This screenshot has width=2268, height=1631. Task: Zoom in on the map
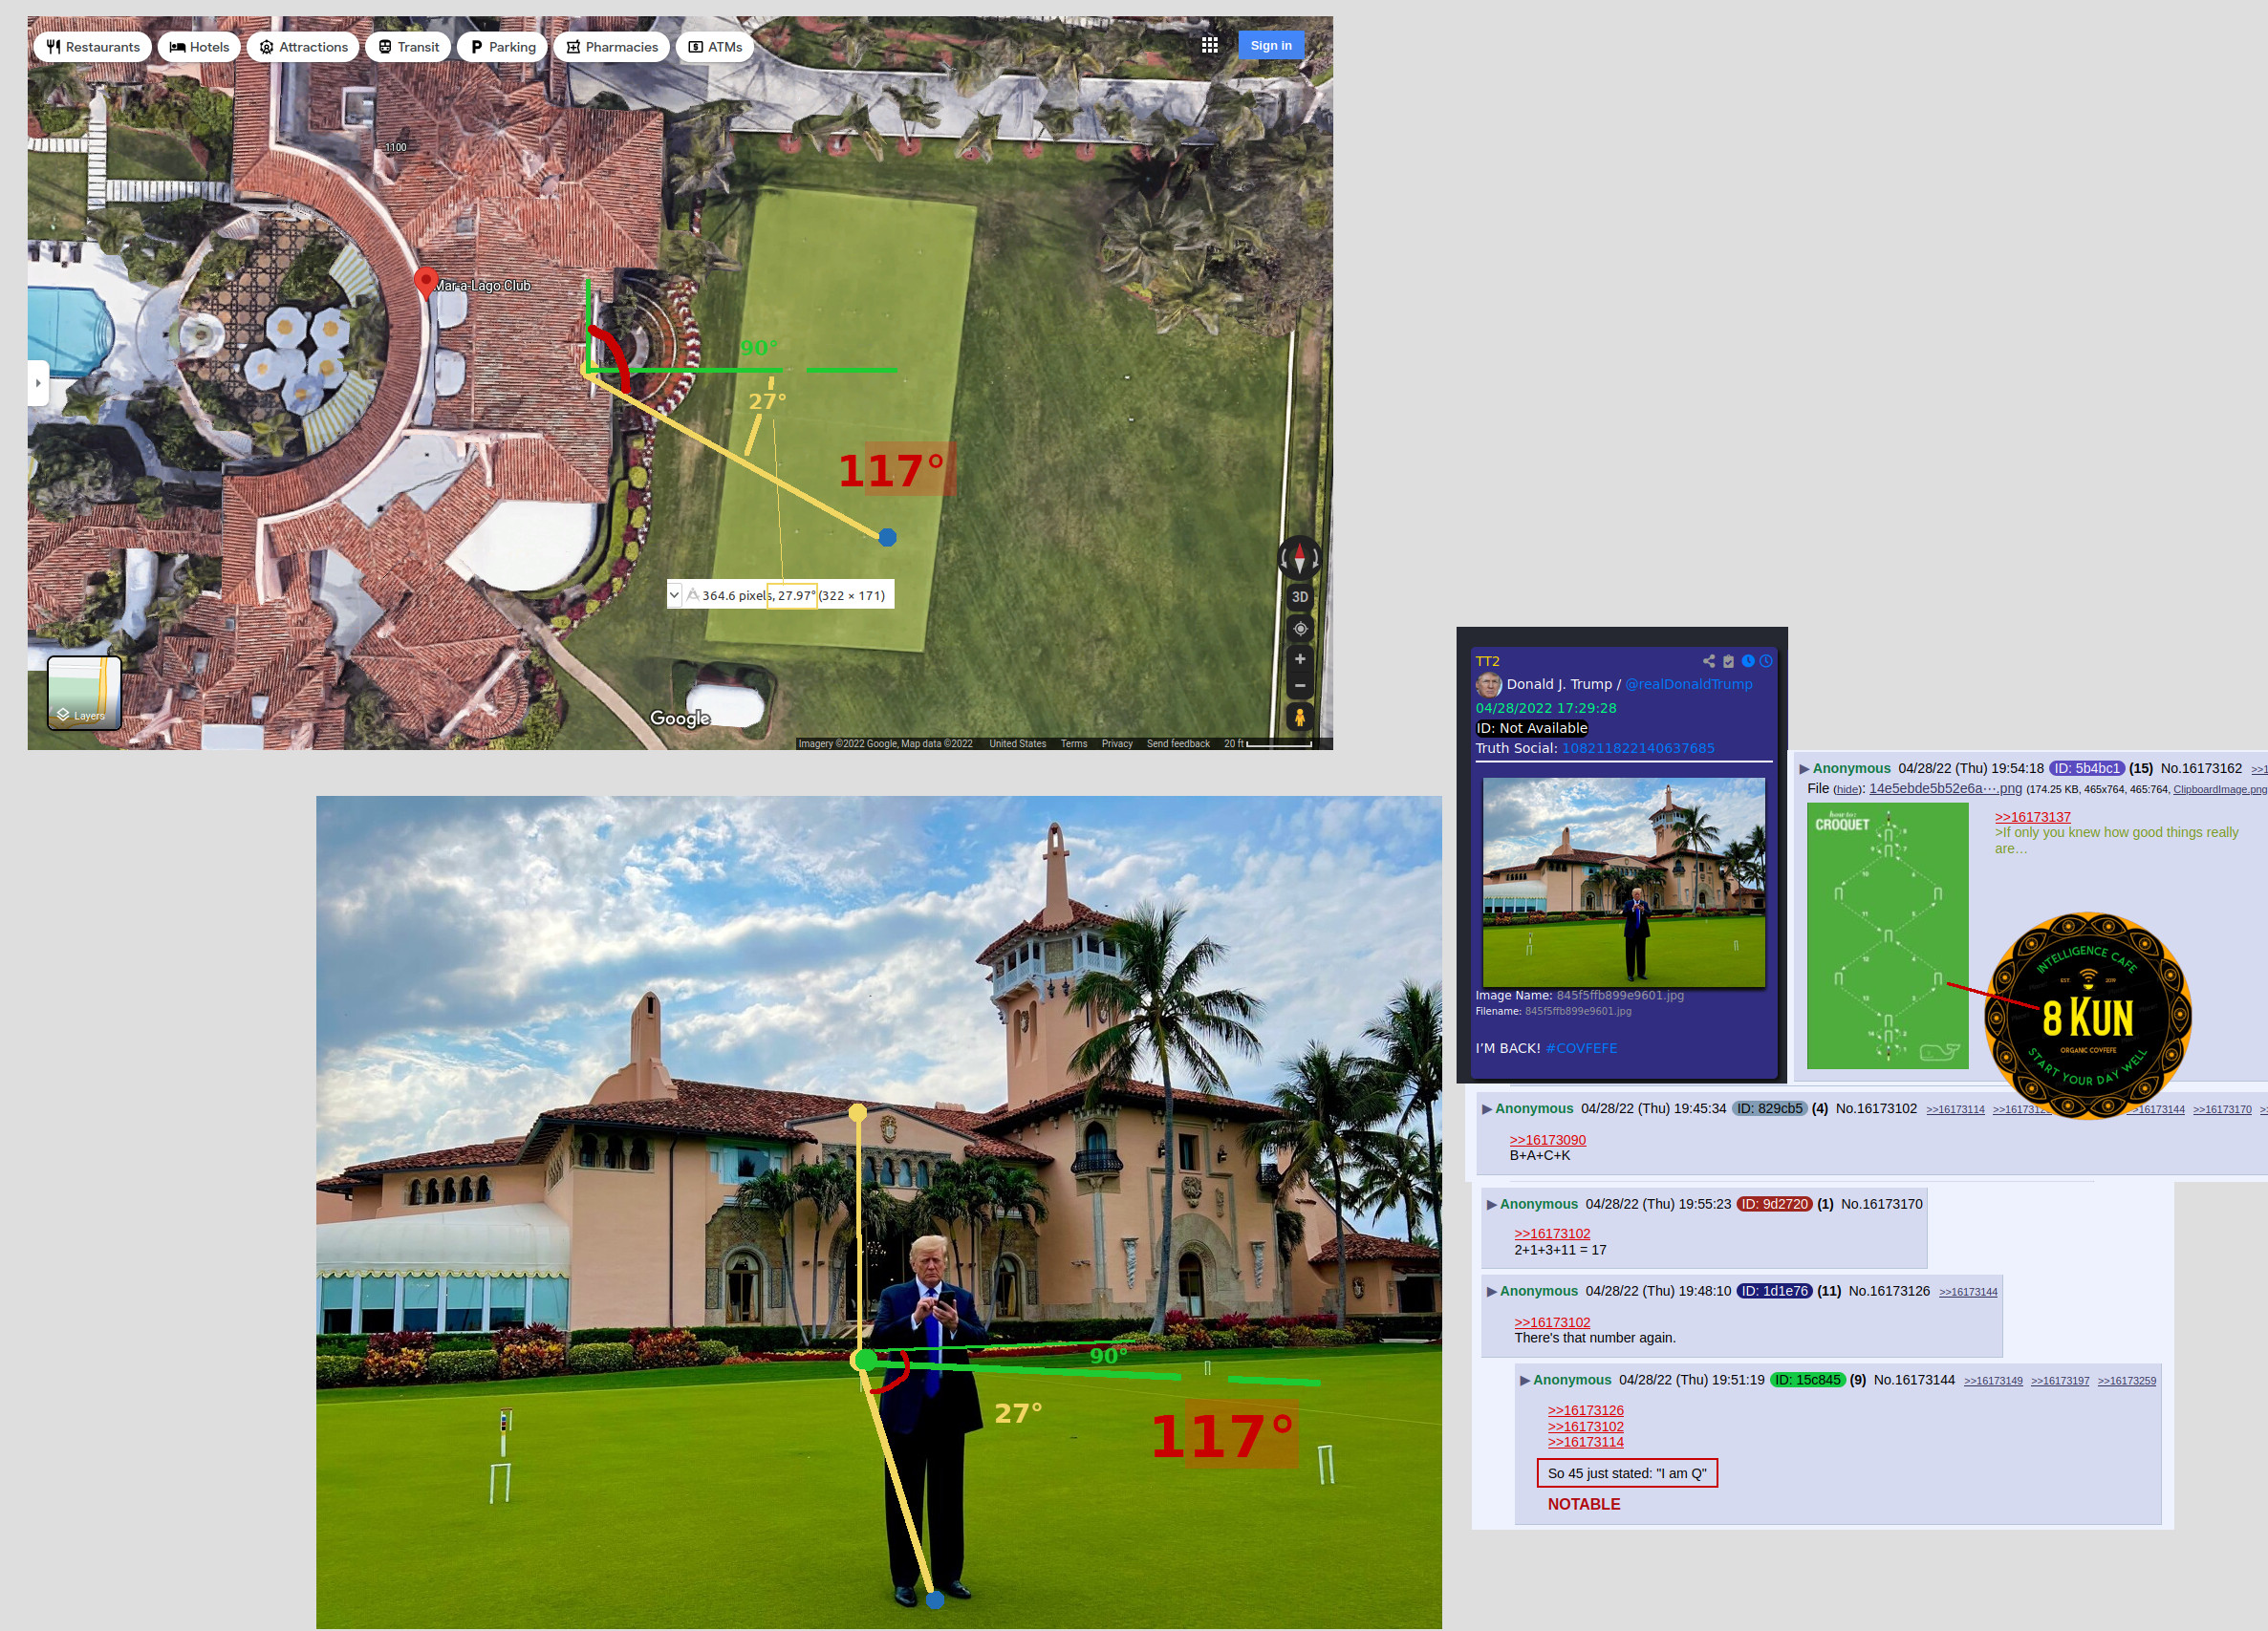click(1299, 659)
